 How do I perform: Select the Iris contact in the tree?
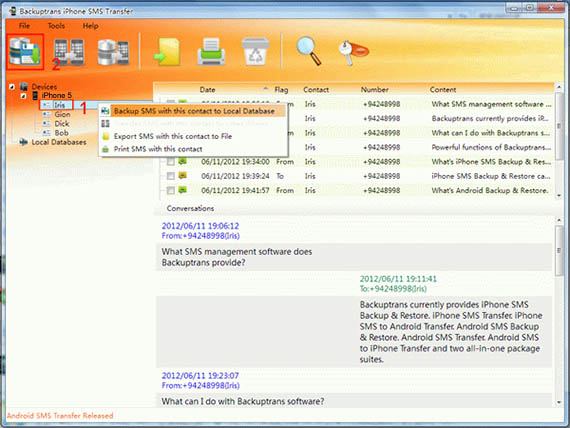[60, 105]
